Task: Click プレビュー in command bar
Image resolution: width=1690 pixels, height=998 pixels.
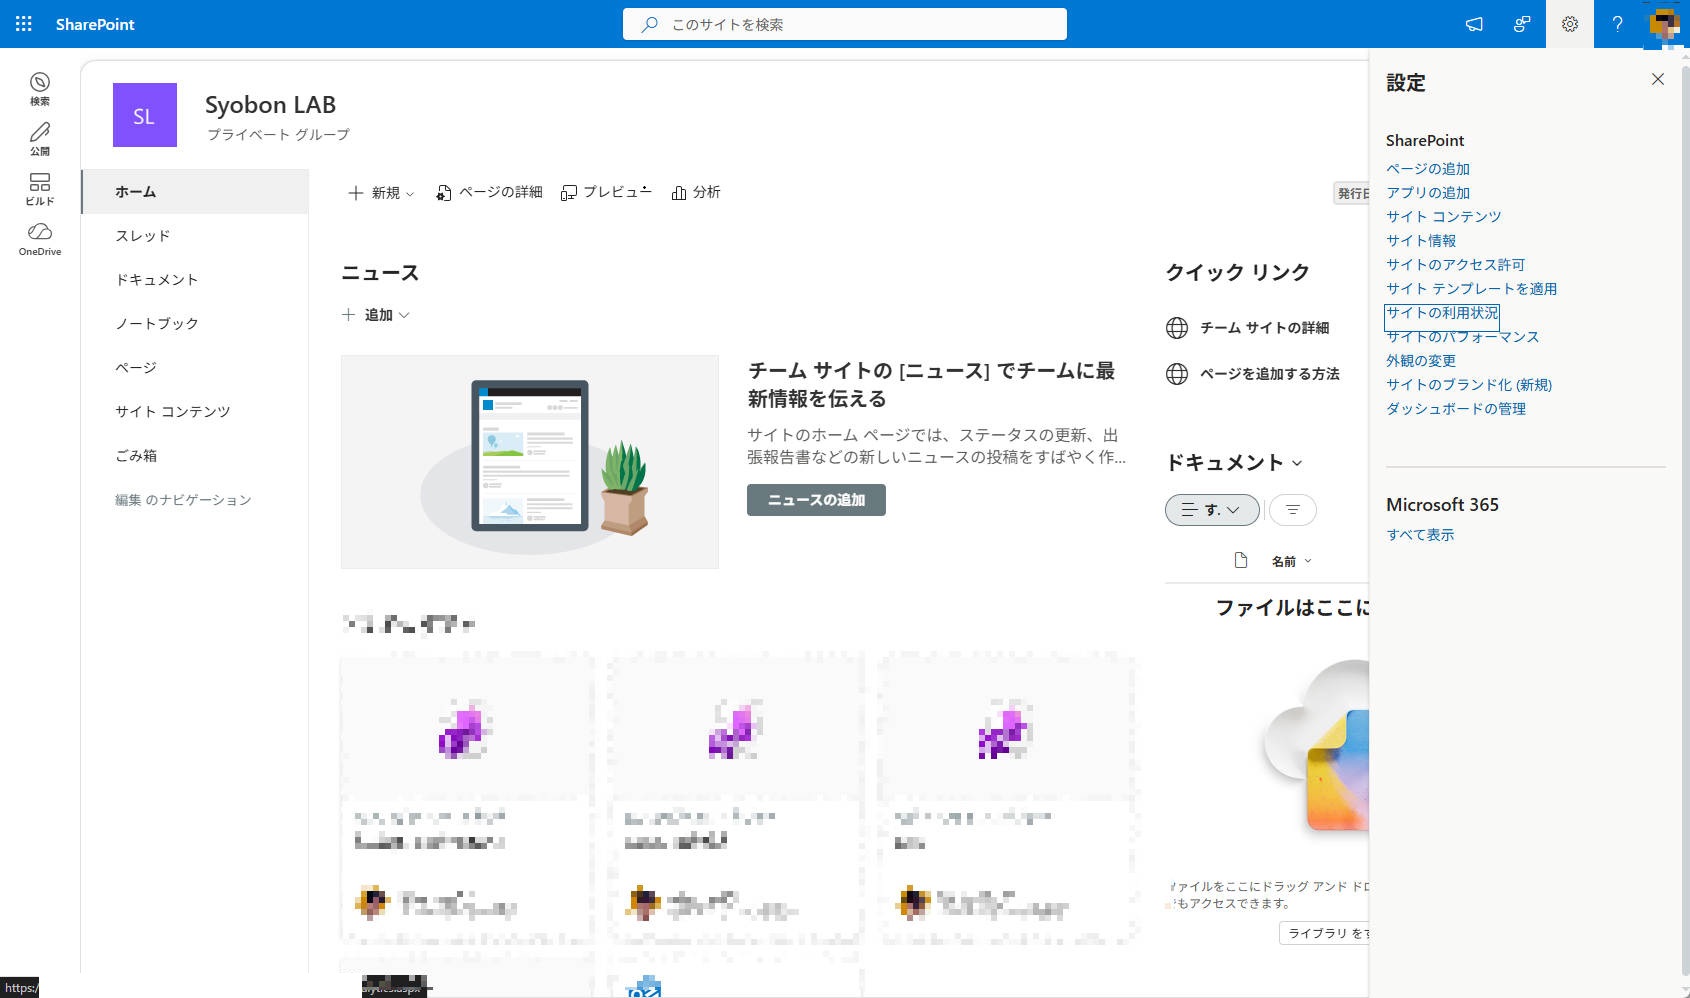Action: [x=606, y=192]
